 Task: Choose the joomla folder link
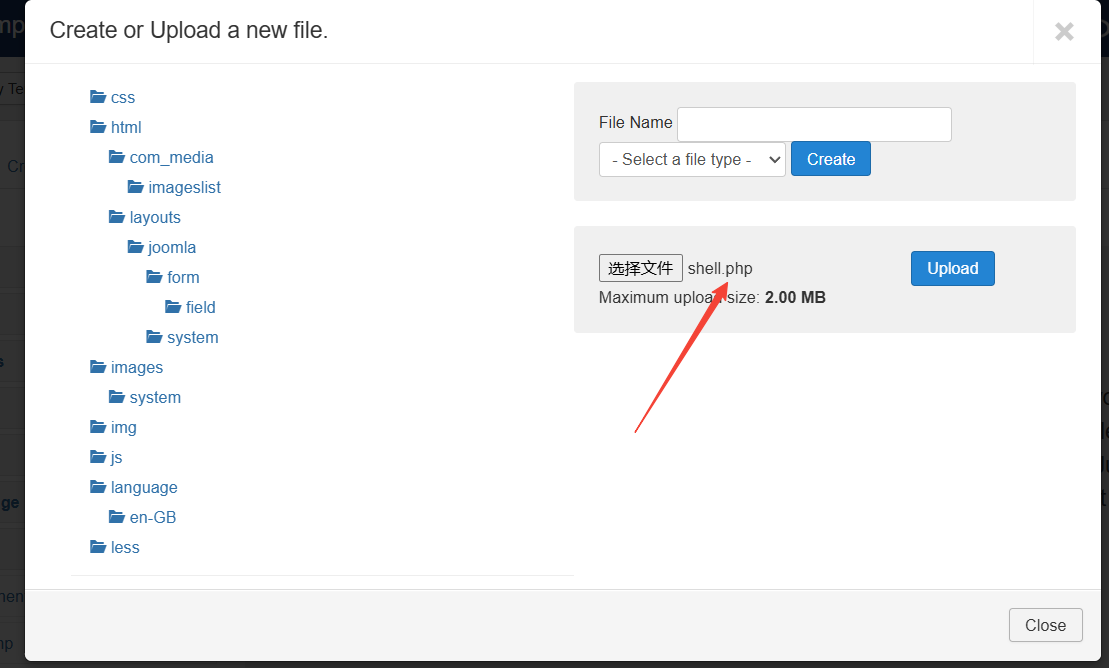tap(172, 248)
